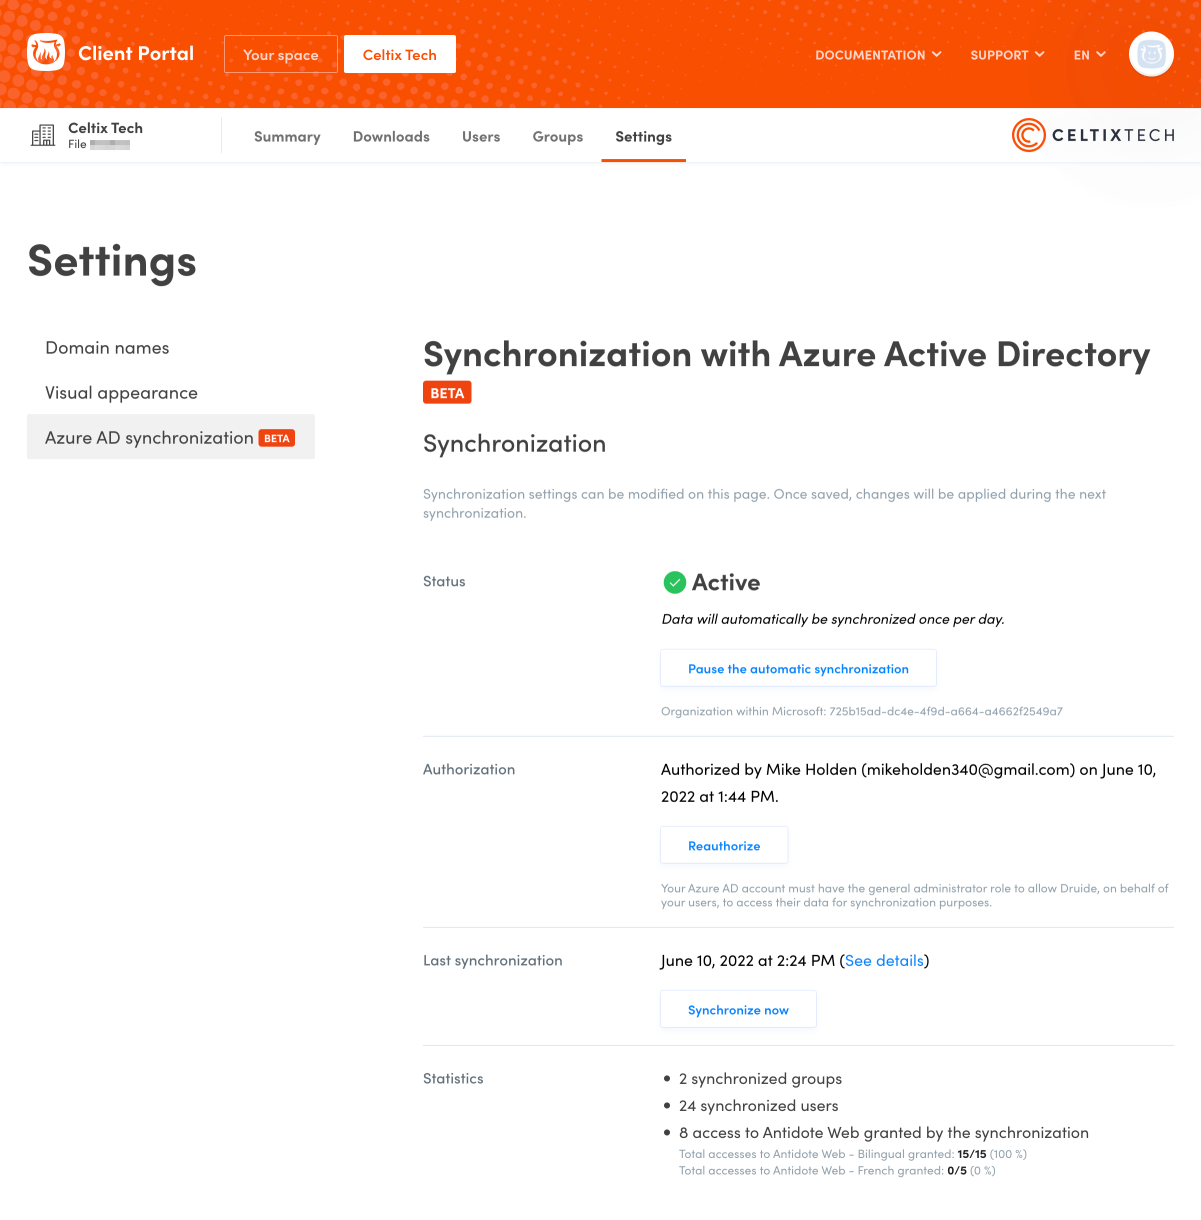Start sync with Synchronize now button
This screenshot has height=1220, width=1201.
tap(738, 1010)
